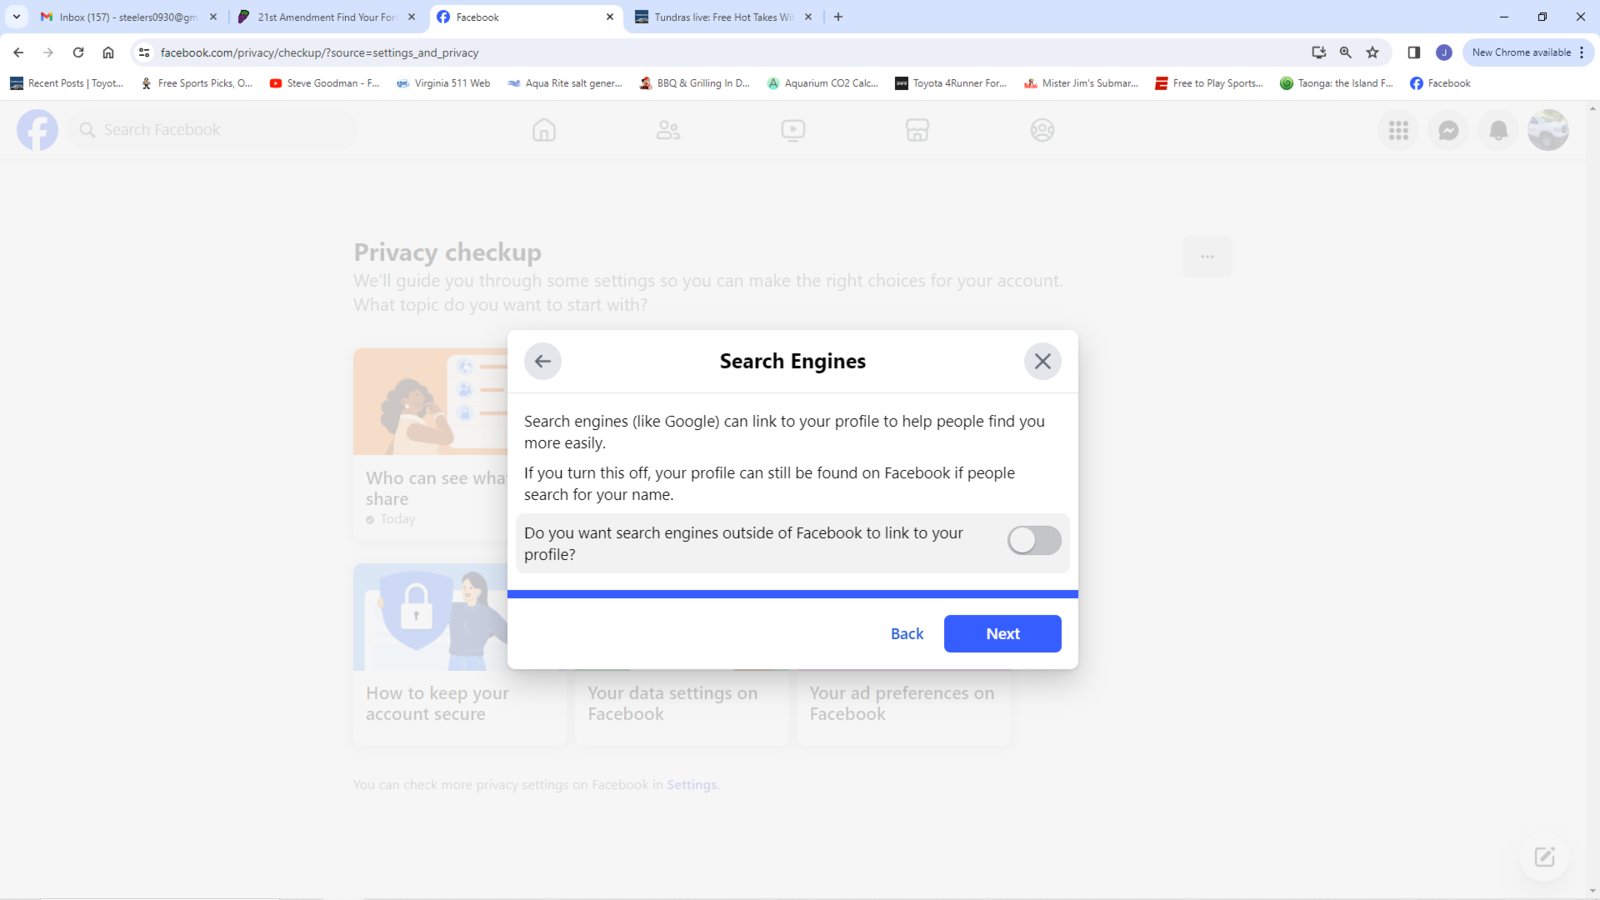The height and width of the screenshot is (900, 1600).
Task: Click the browser home button
Action: click(x=108, y=52)
